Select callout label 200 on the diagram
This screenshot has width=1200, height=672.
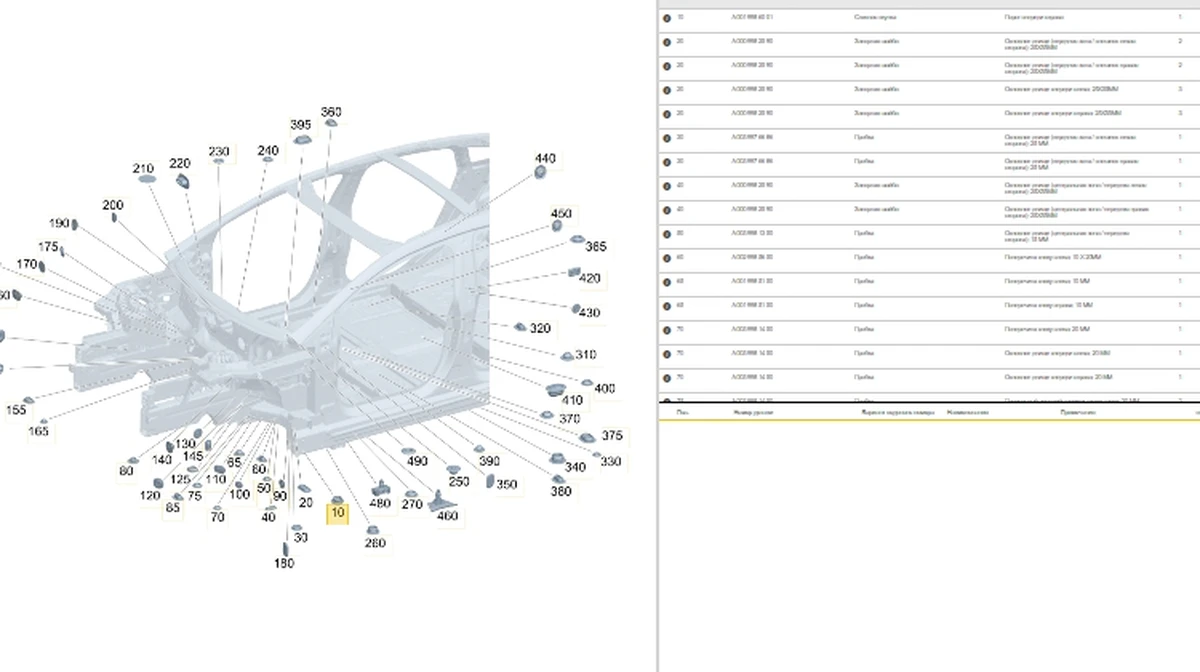click(x=113, y=205)
